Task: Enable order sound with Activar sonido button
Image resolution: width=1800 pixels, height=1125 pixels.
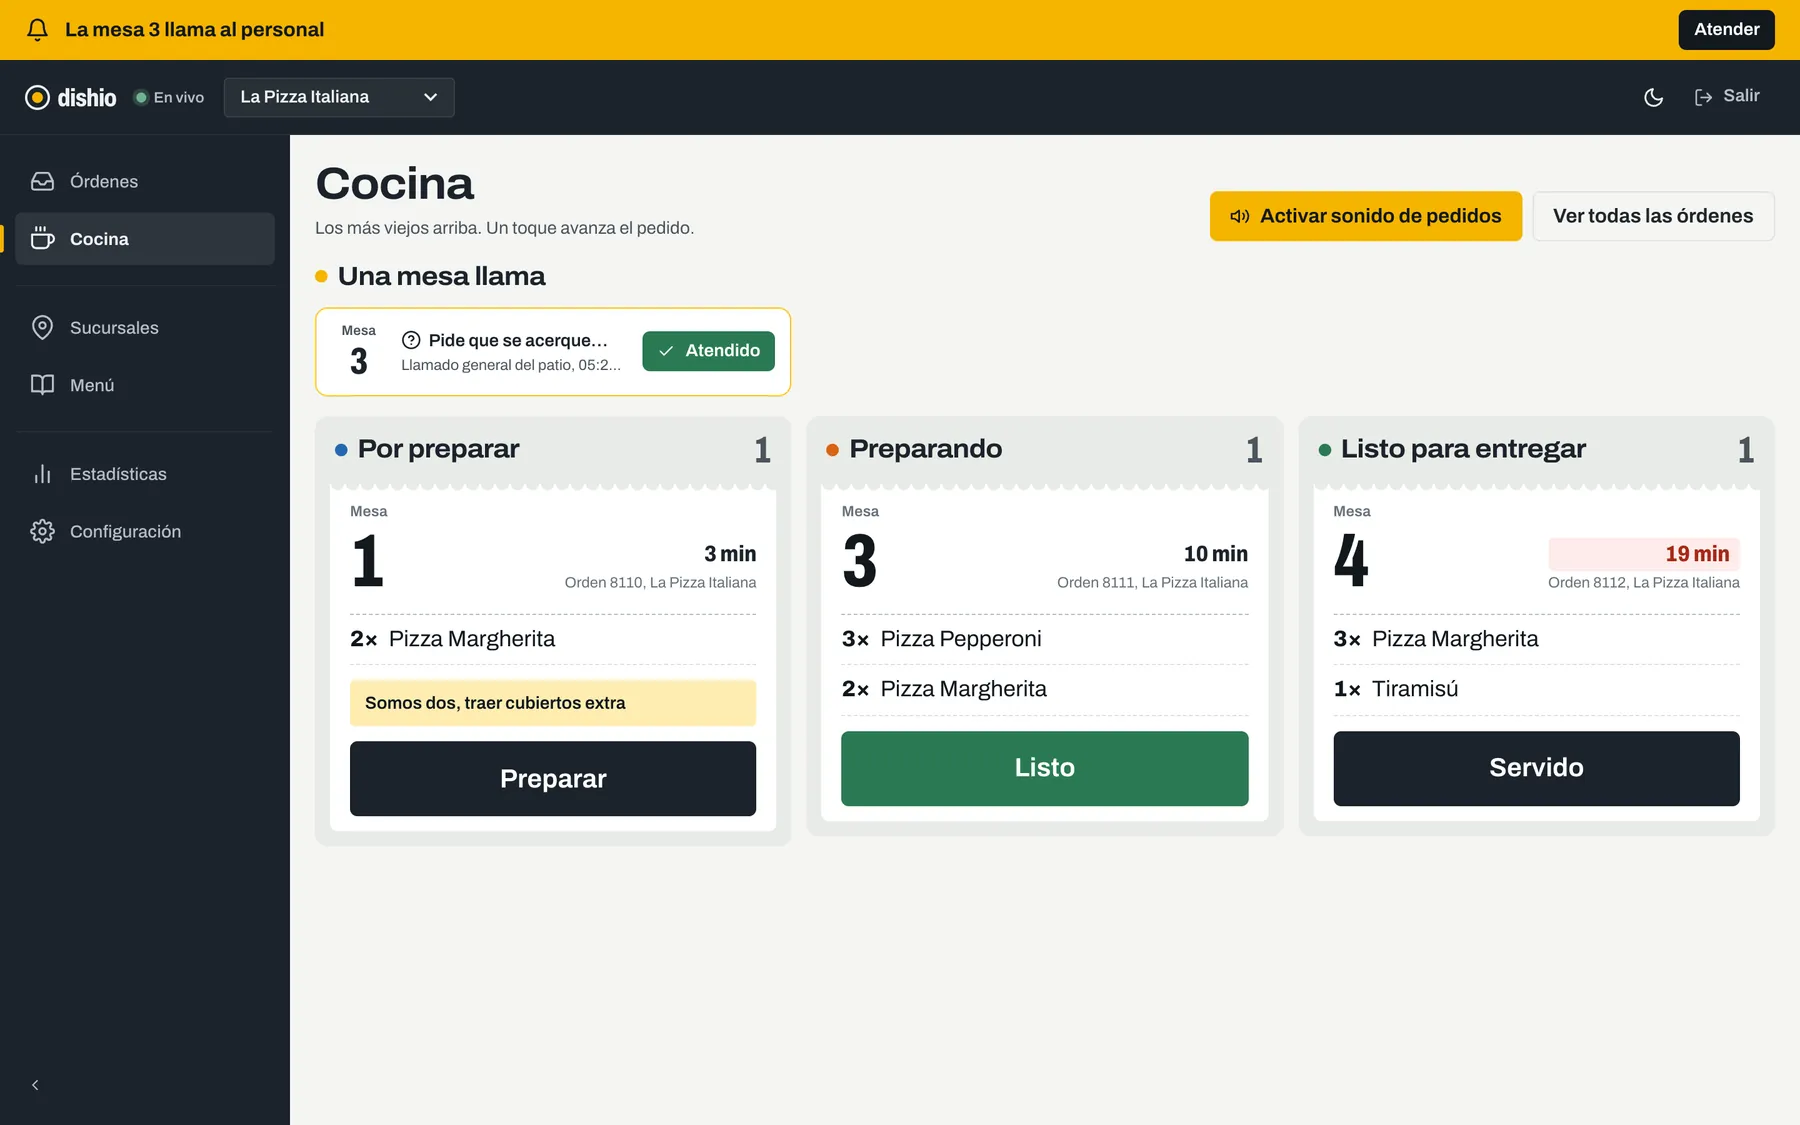Action: pos(1366,216)
